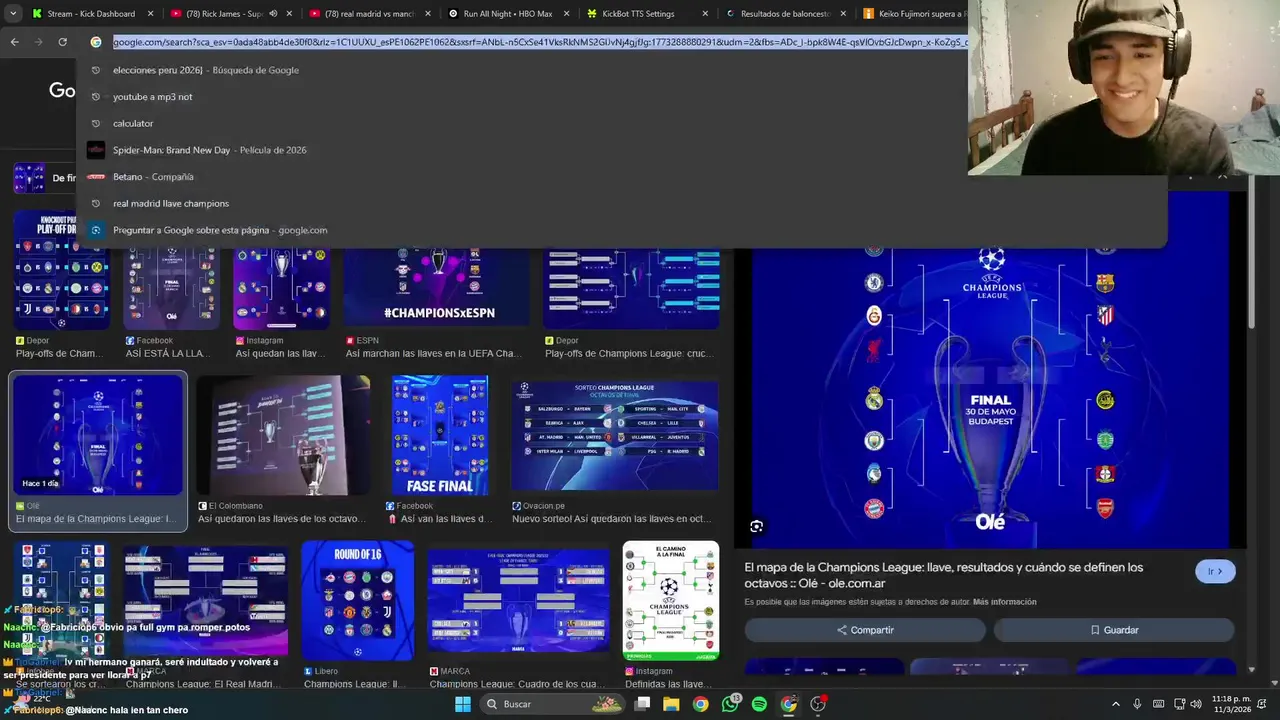1280x720 pixels.
Task: Open Ovacion.pe 'Nuevo sorteo!' image result
Action: click(x=614, y=436)
